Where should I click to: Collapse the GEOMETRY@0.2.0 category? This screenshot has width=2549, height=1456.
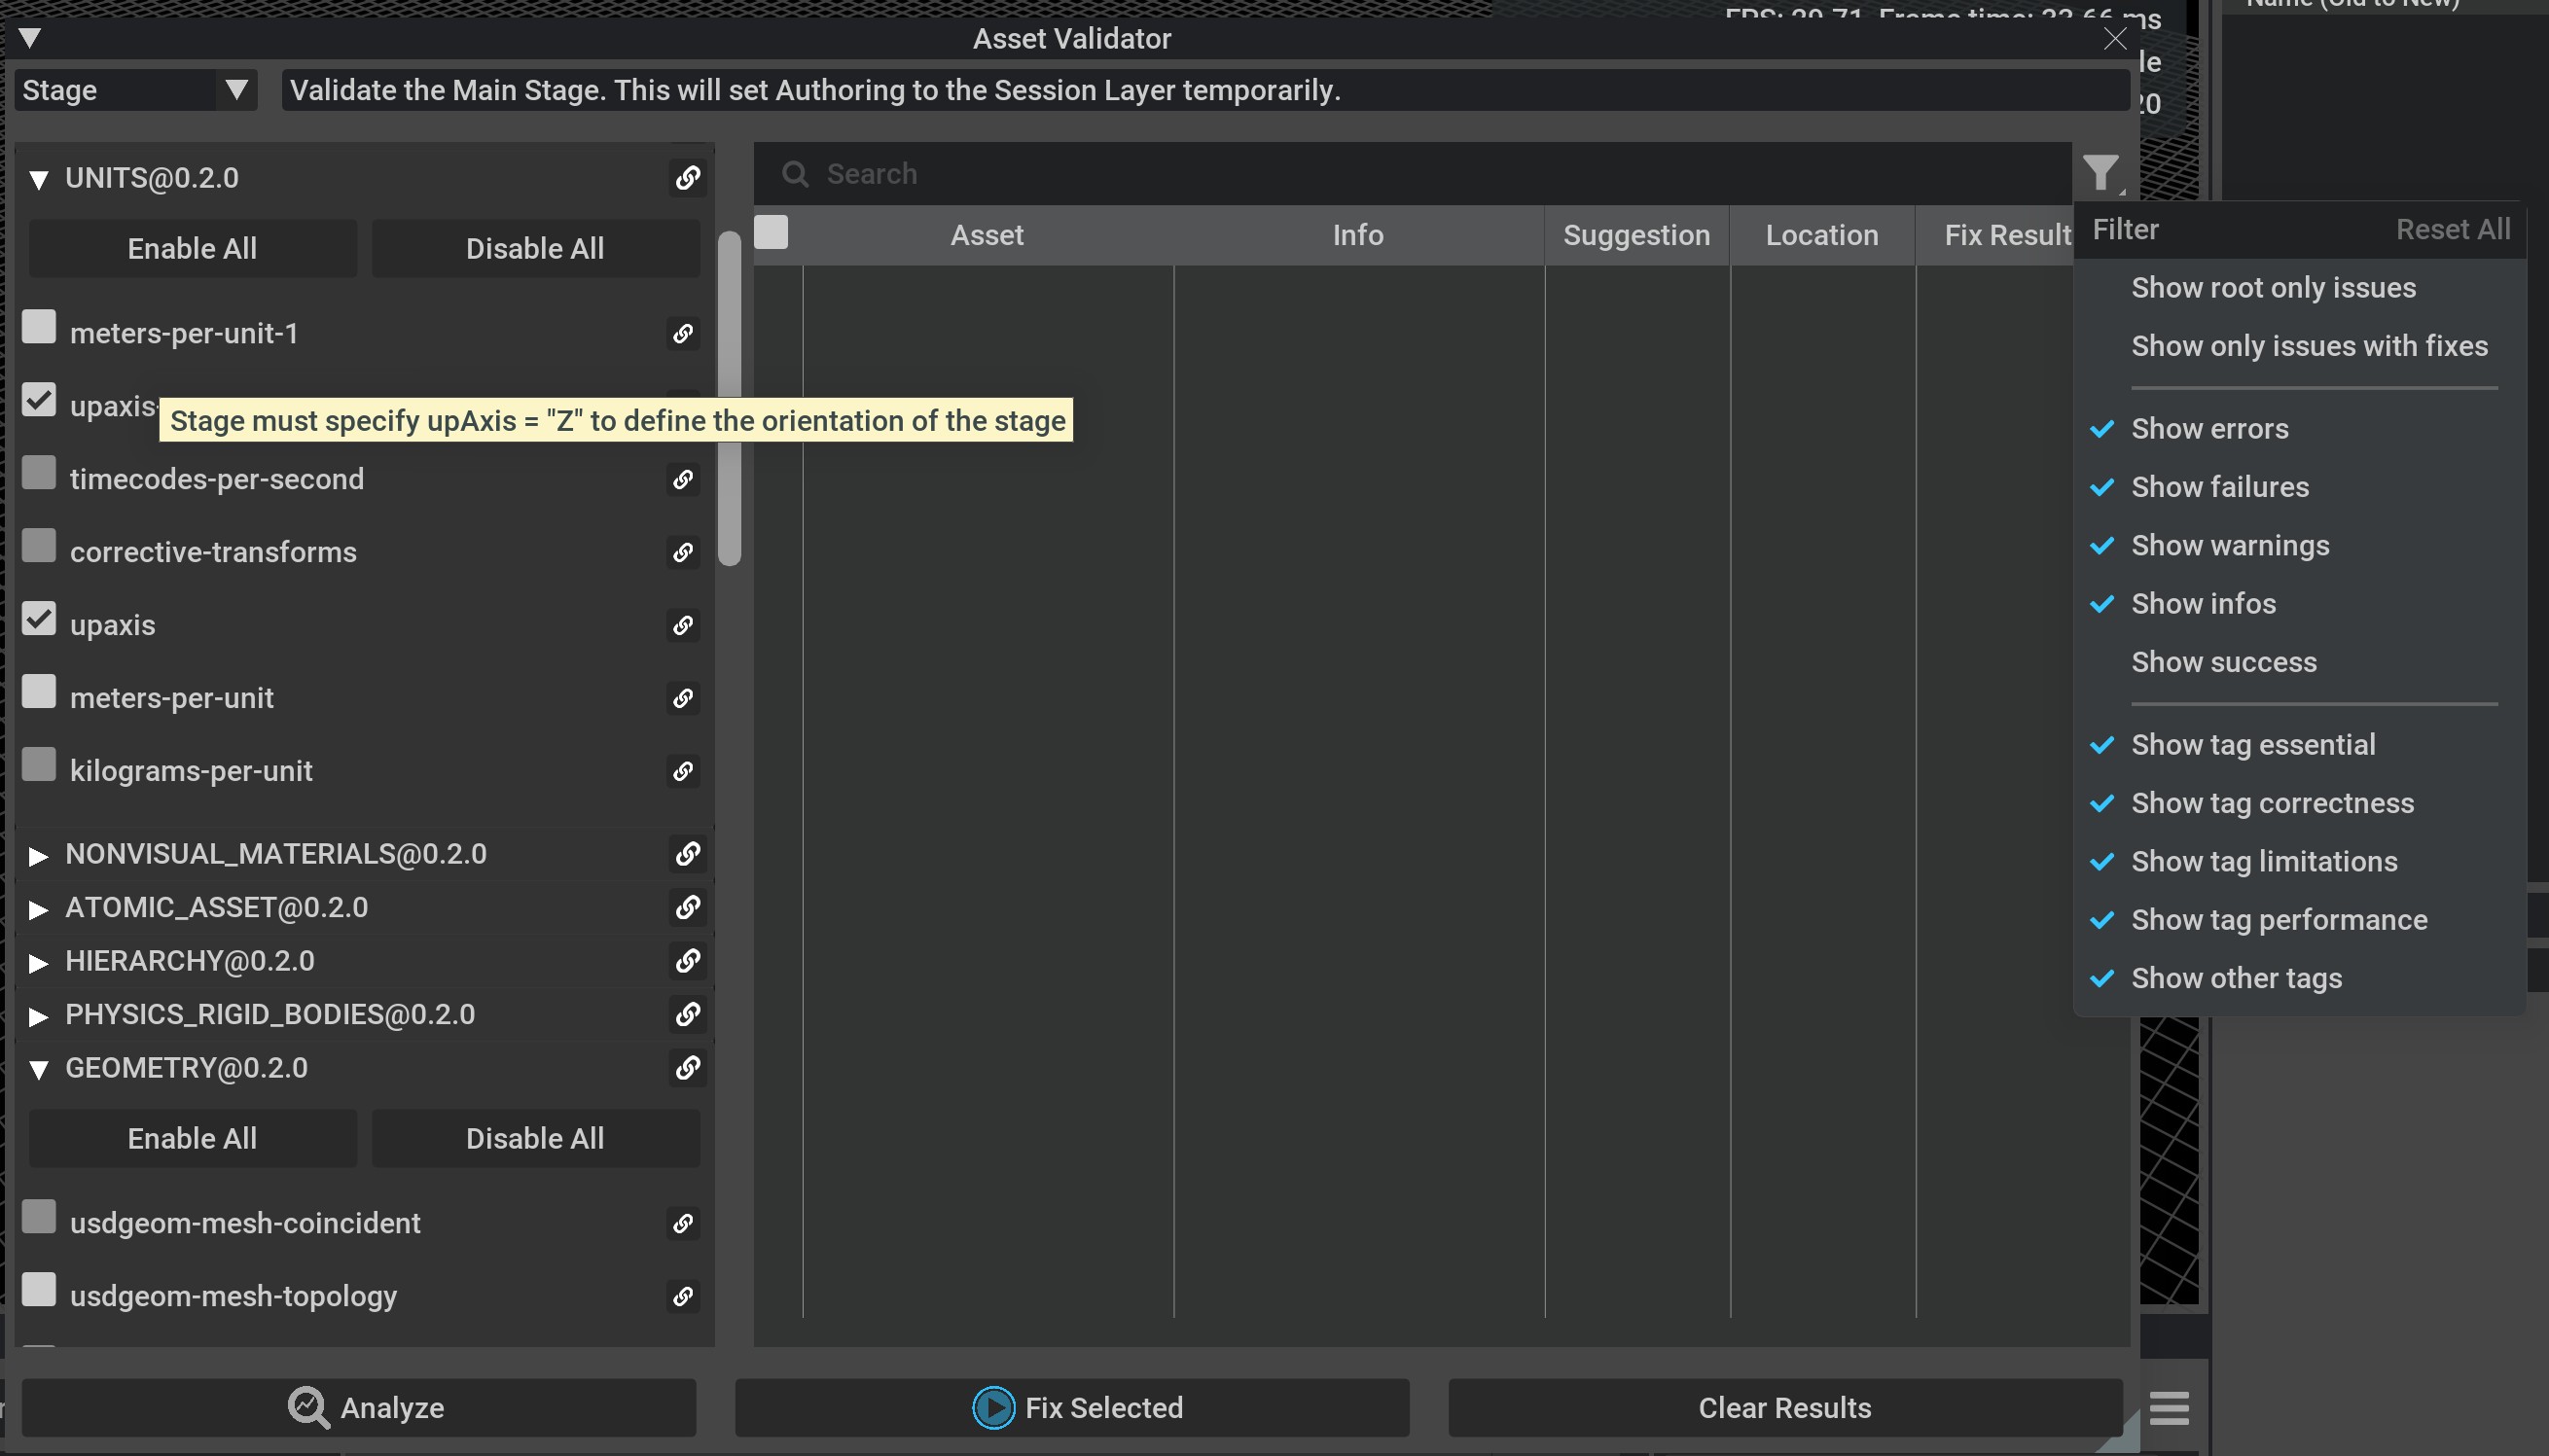click(x=38, y=1069)
